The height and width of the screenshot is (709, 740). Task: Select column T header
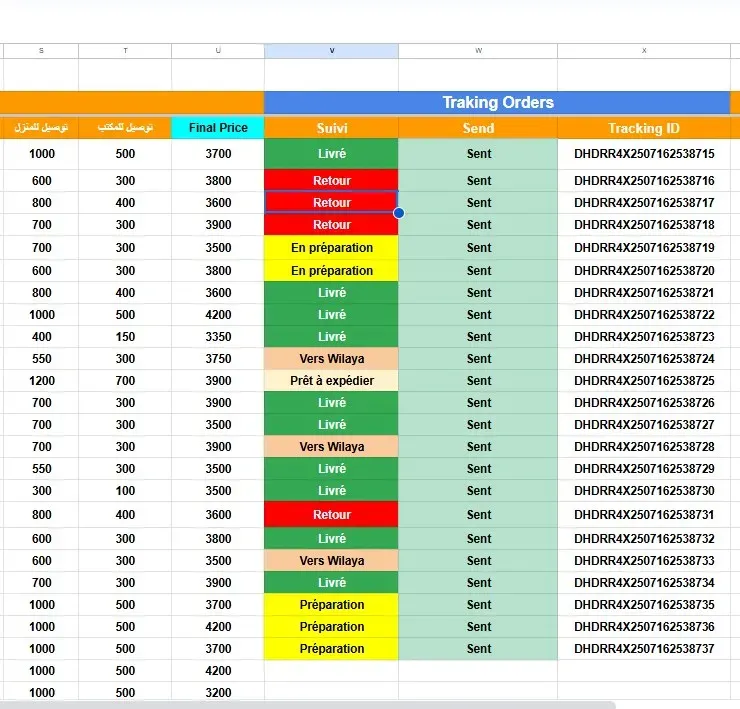click(125, 51)
